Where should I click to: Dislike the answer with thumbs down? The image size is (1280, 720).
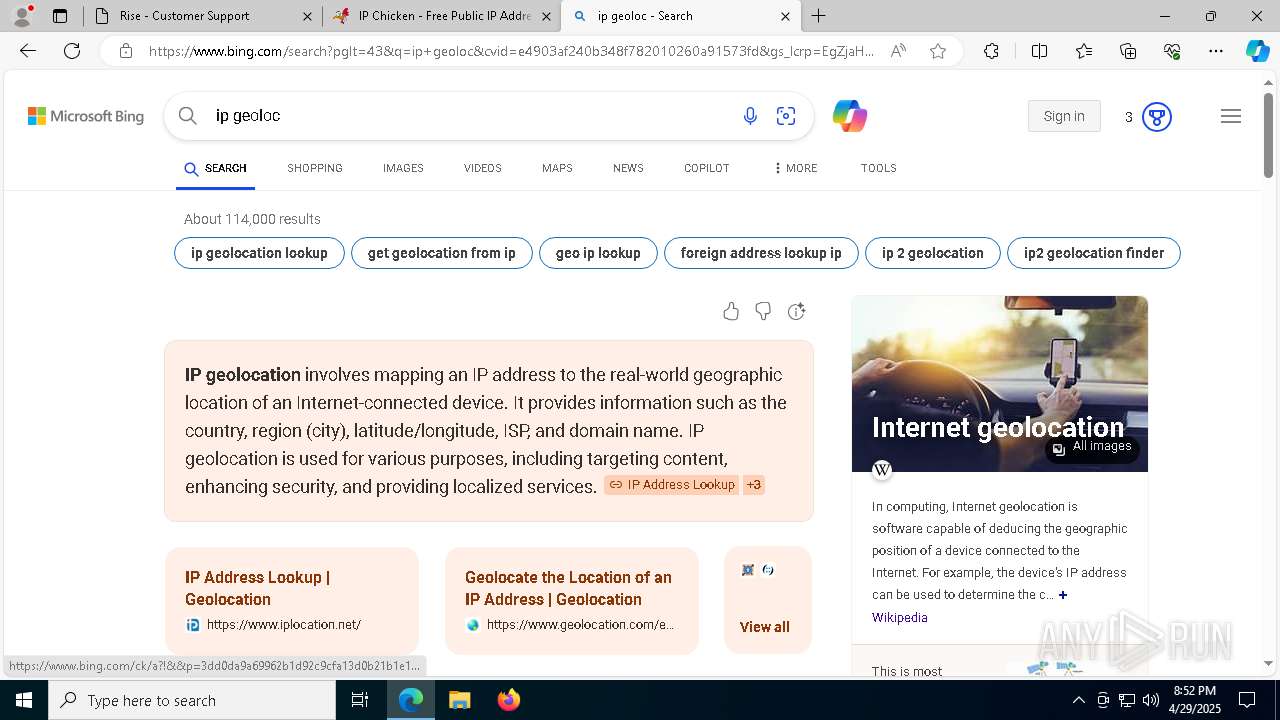tap(763, 311)
